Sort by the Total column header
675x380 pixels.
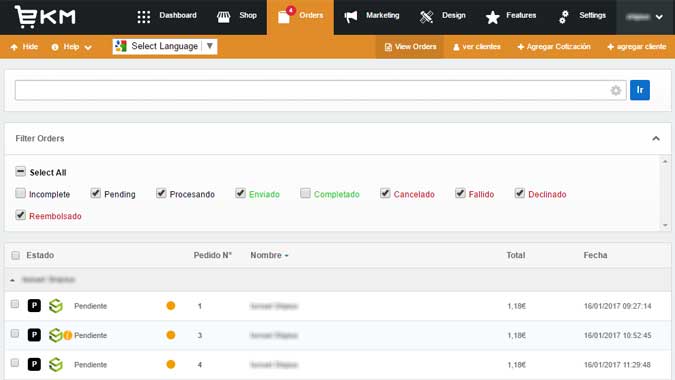(515, 255)
